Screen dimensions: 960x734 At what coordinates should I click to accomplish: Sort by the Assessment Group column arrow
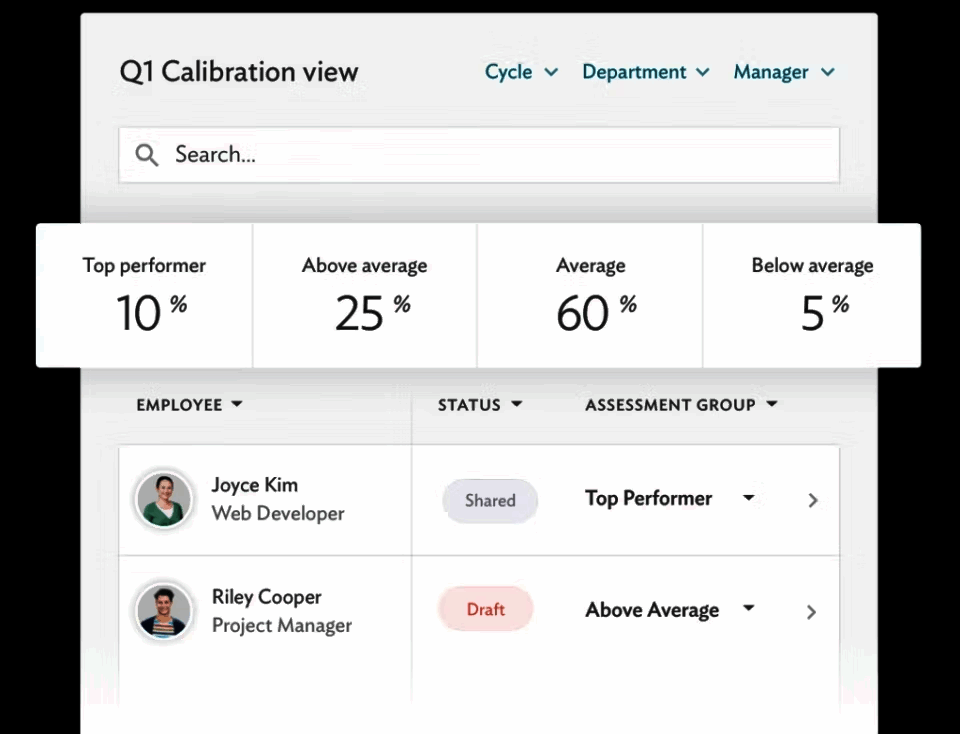point(772,404)
